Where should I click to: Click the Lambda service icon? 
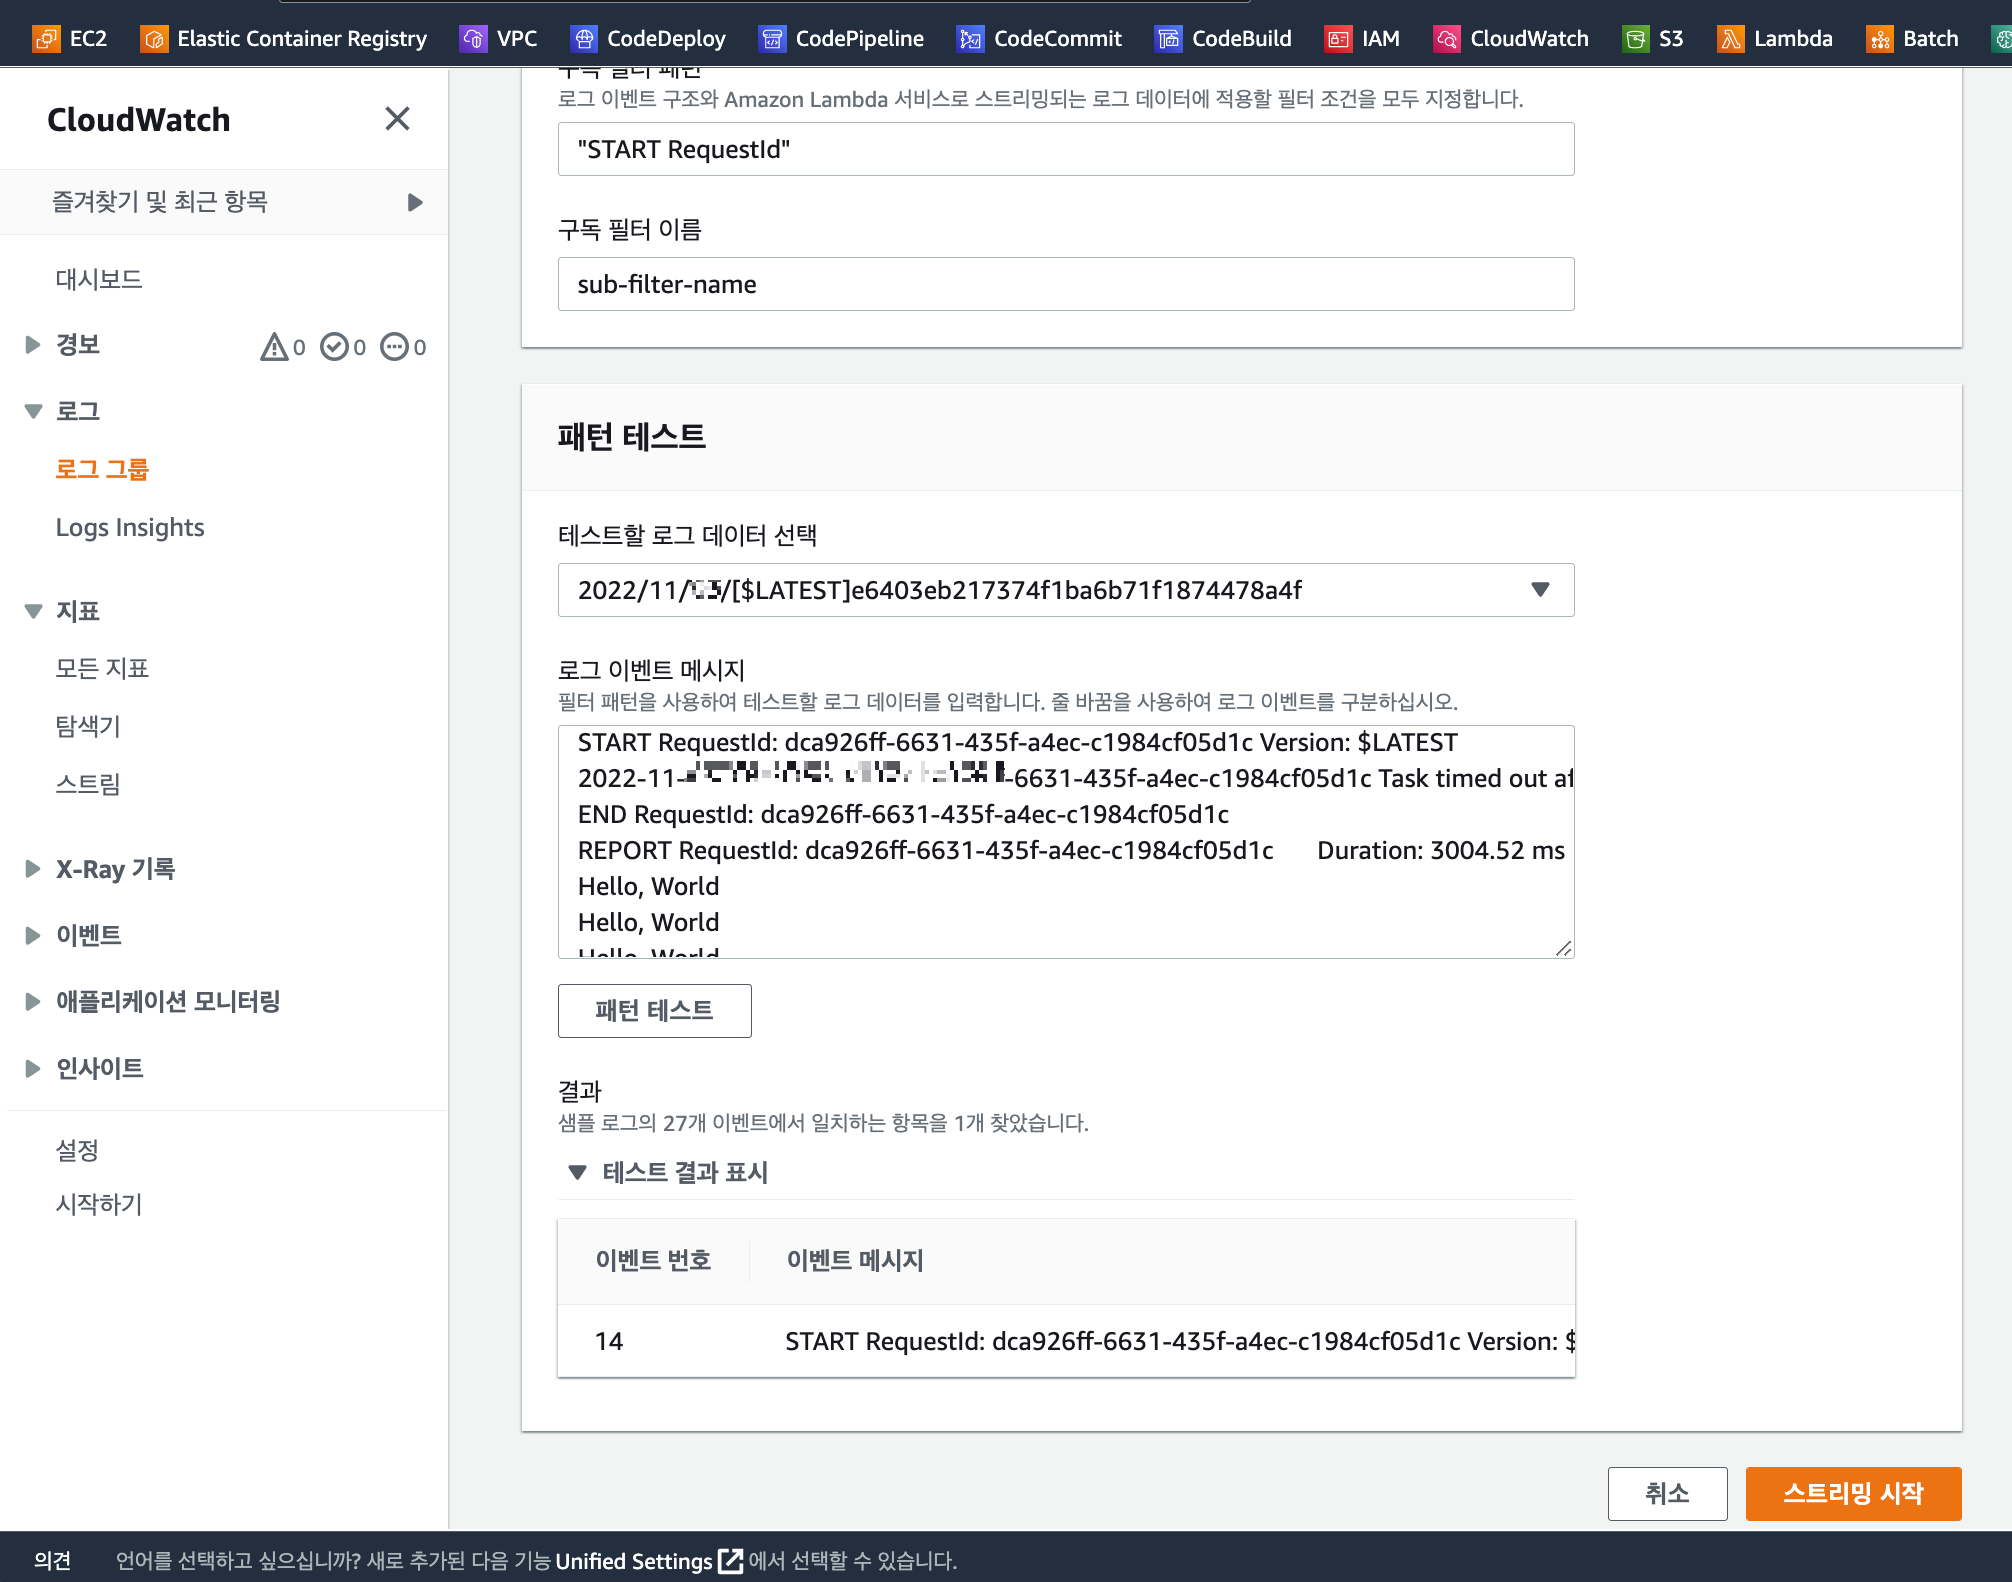(1730, 39)
